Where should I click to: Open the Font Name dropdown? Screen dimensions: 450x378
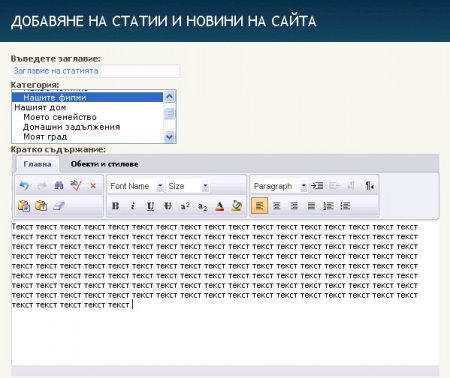click(136, 186)
